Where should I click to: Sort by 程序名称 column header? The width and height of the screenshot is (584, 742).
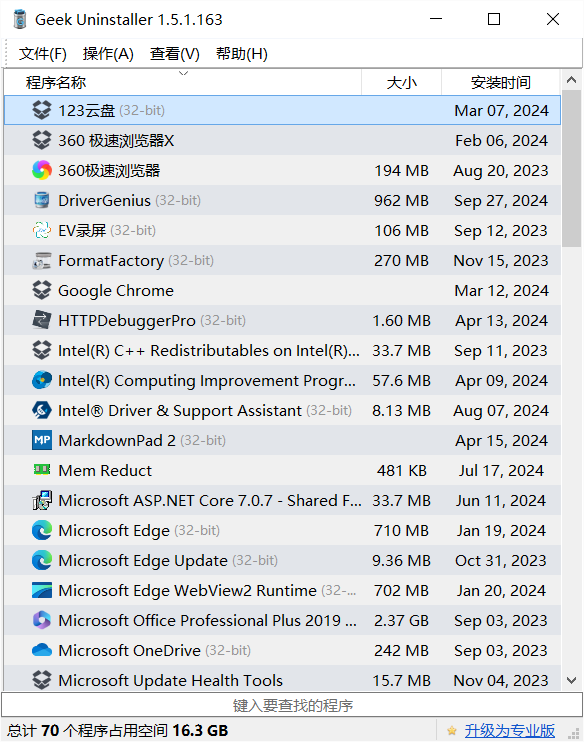pos(183,82)
